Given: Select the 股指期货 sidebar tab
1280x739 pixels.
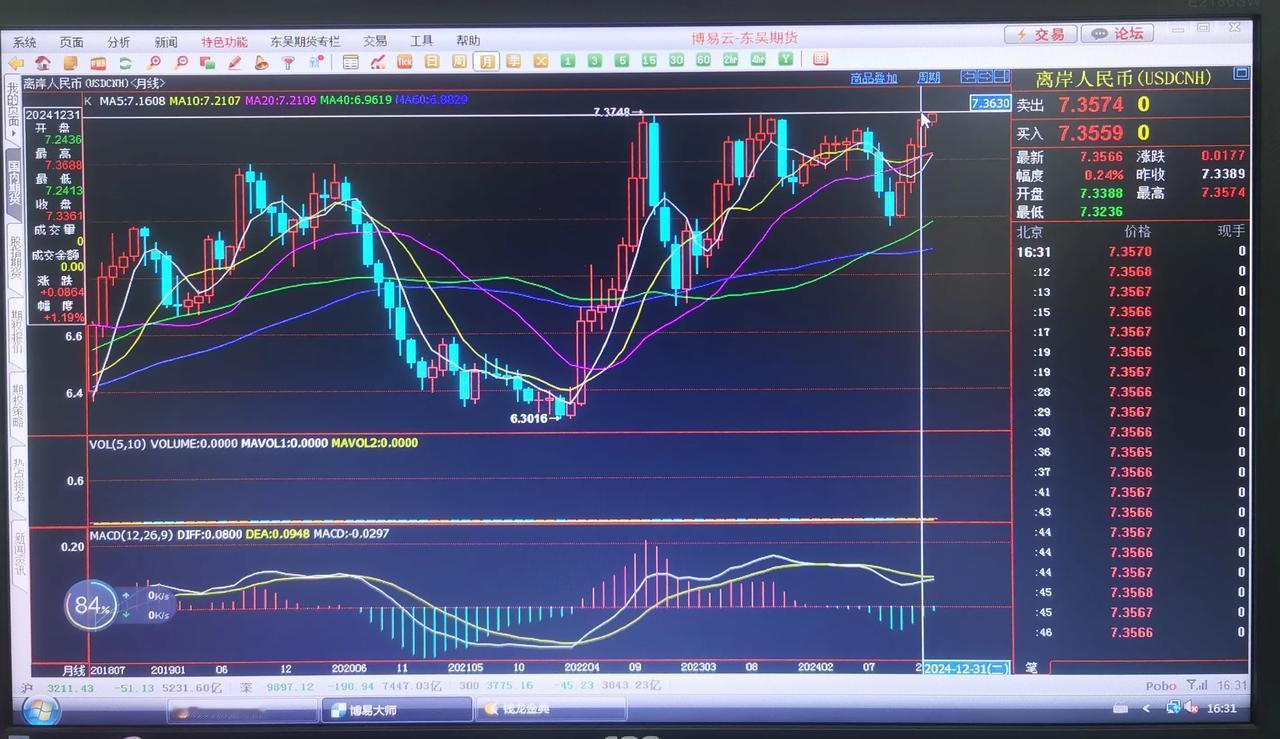Looking at the screenshot, I should coord(15,258).
